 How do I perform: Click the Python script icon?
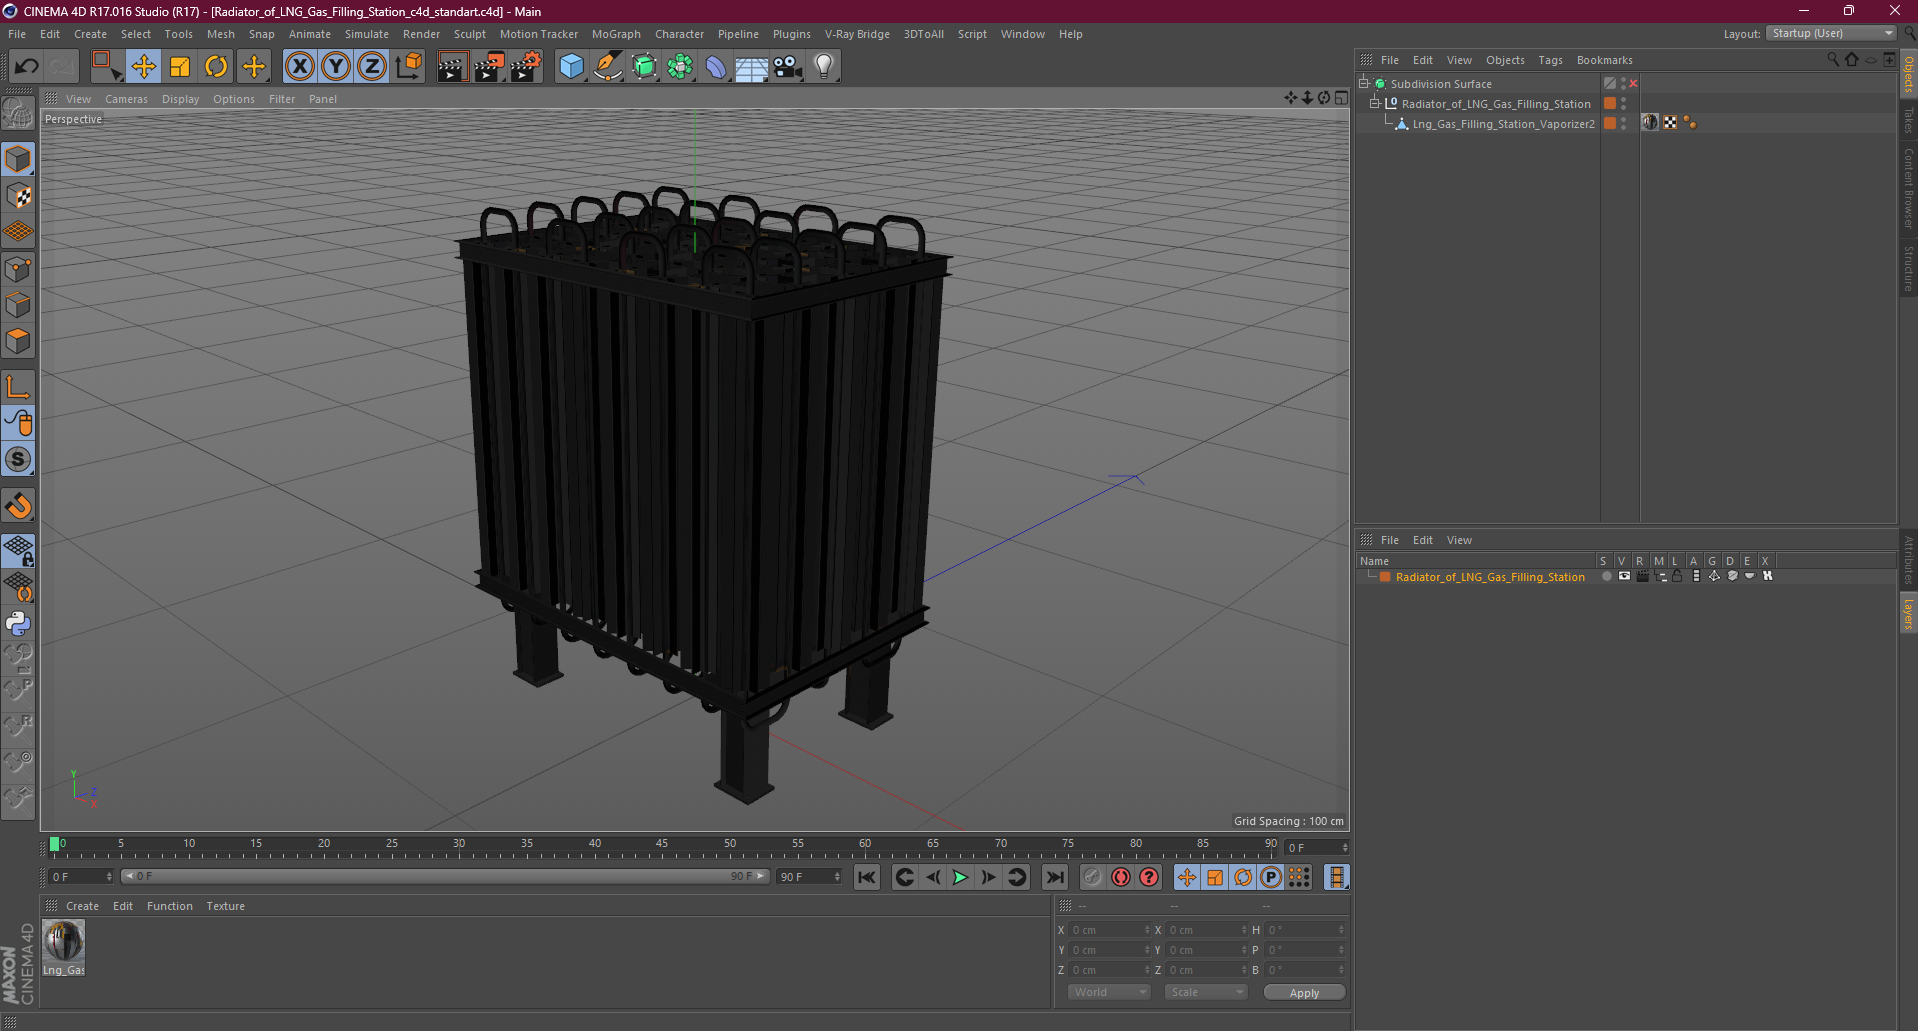coord(18,623)
